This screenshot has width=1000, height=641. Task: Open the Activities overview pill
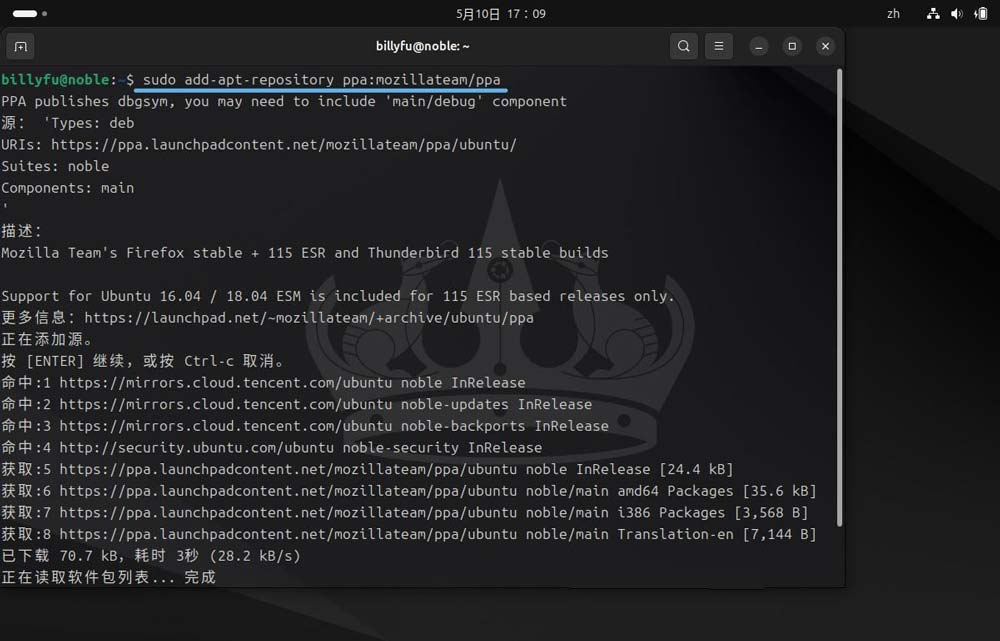coord(25,14)
